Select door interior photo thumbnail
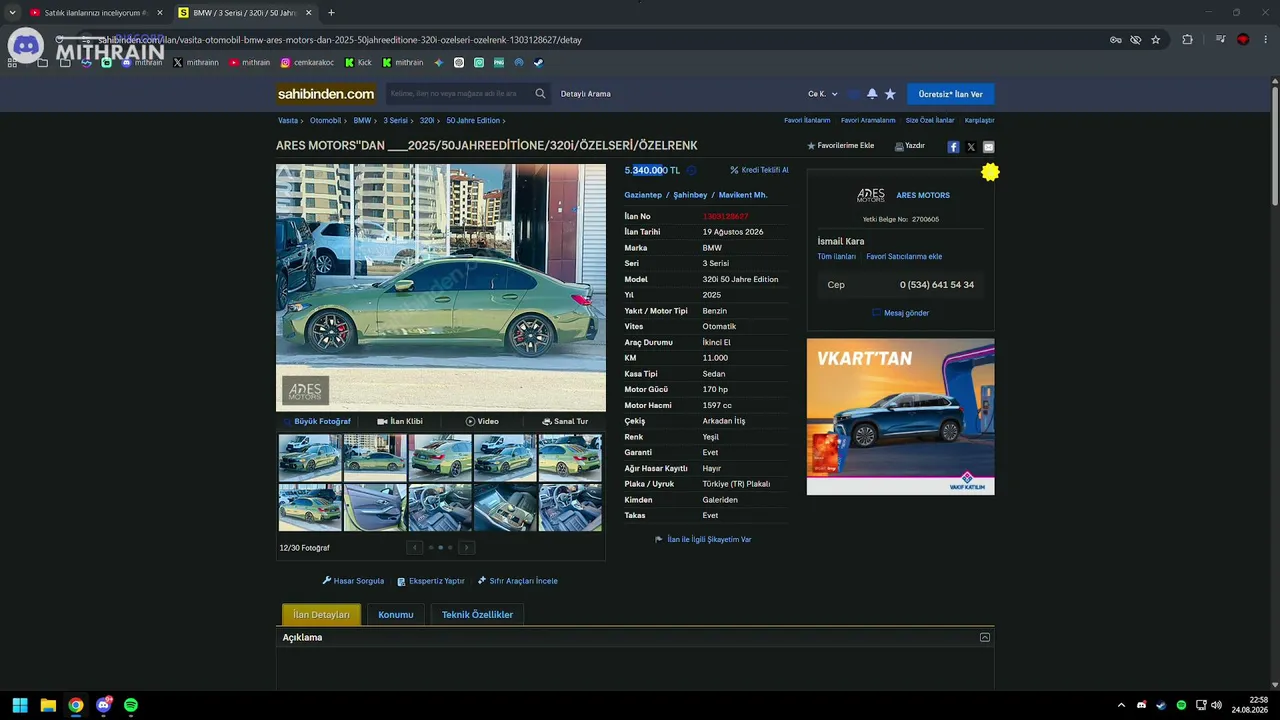1280x720 pixels. [375, 507]
